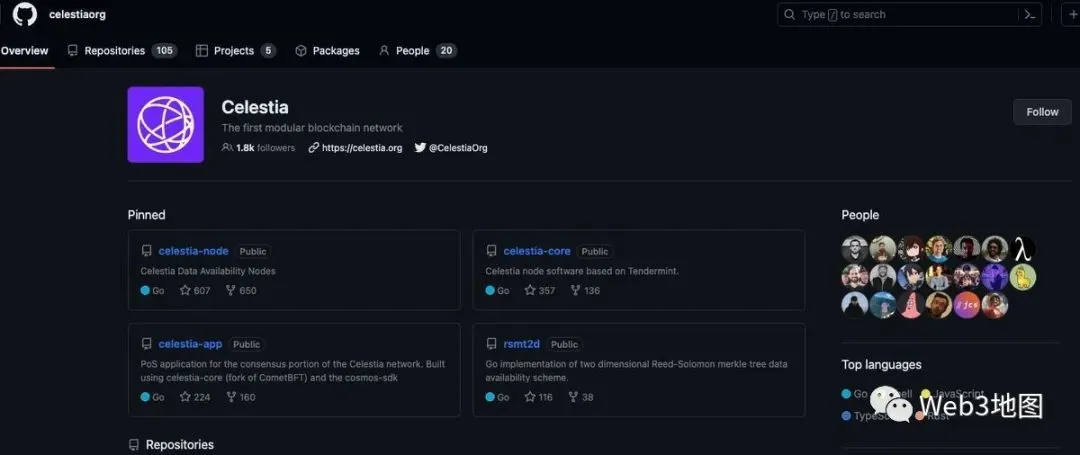The width and height of the screenshot is (1080, 455).
Task: View the 607 stargazers of celestia-node
Action: point(195,290)
